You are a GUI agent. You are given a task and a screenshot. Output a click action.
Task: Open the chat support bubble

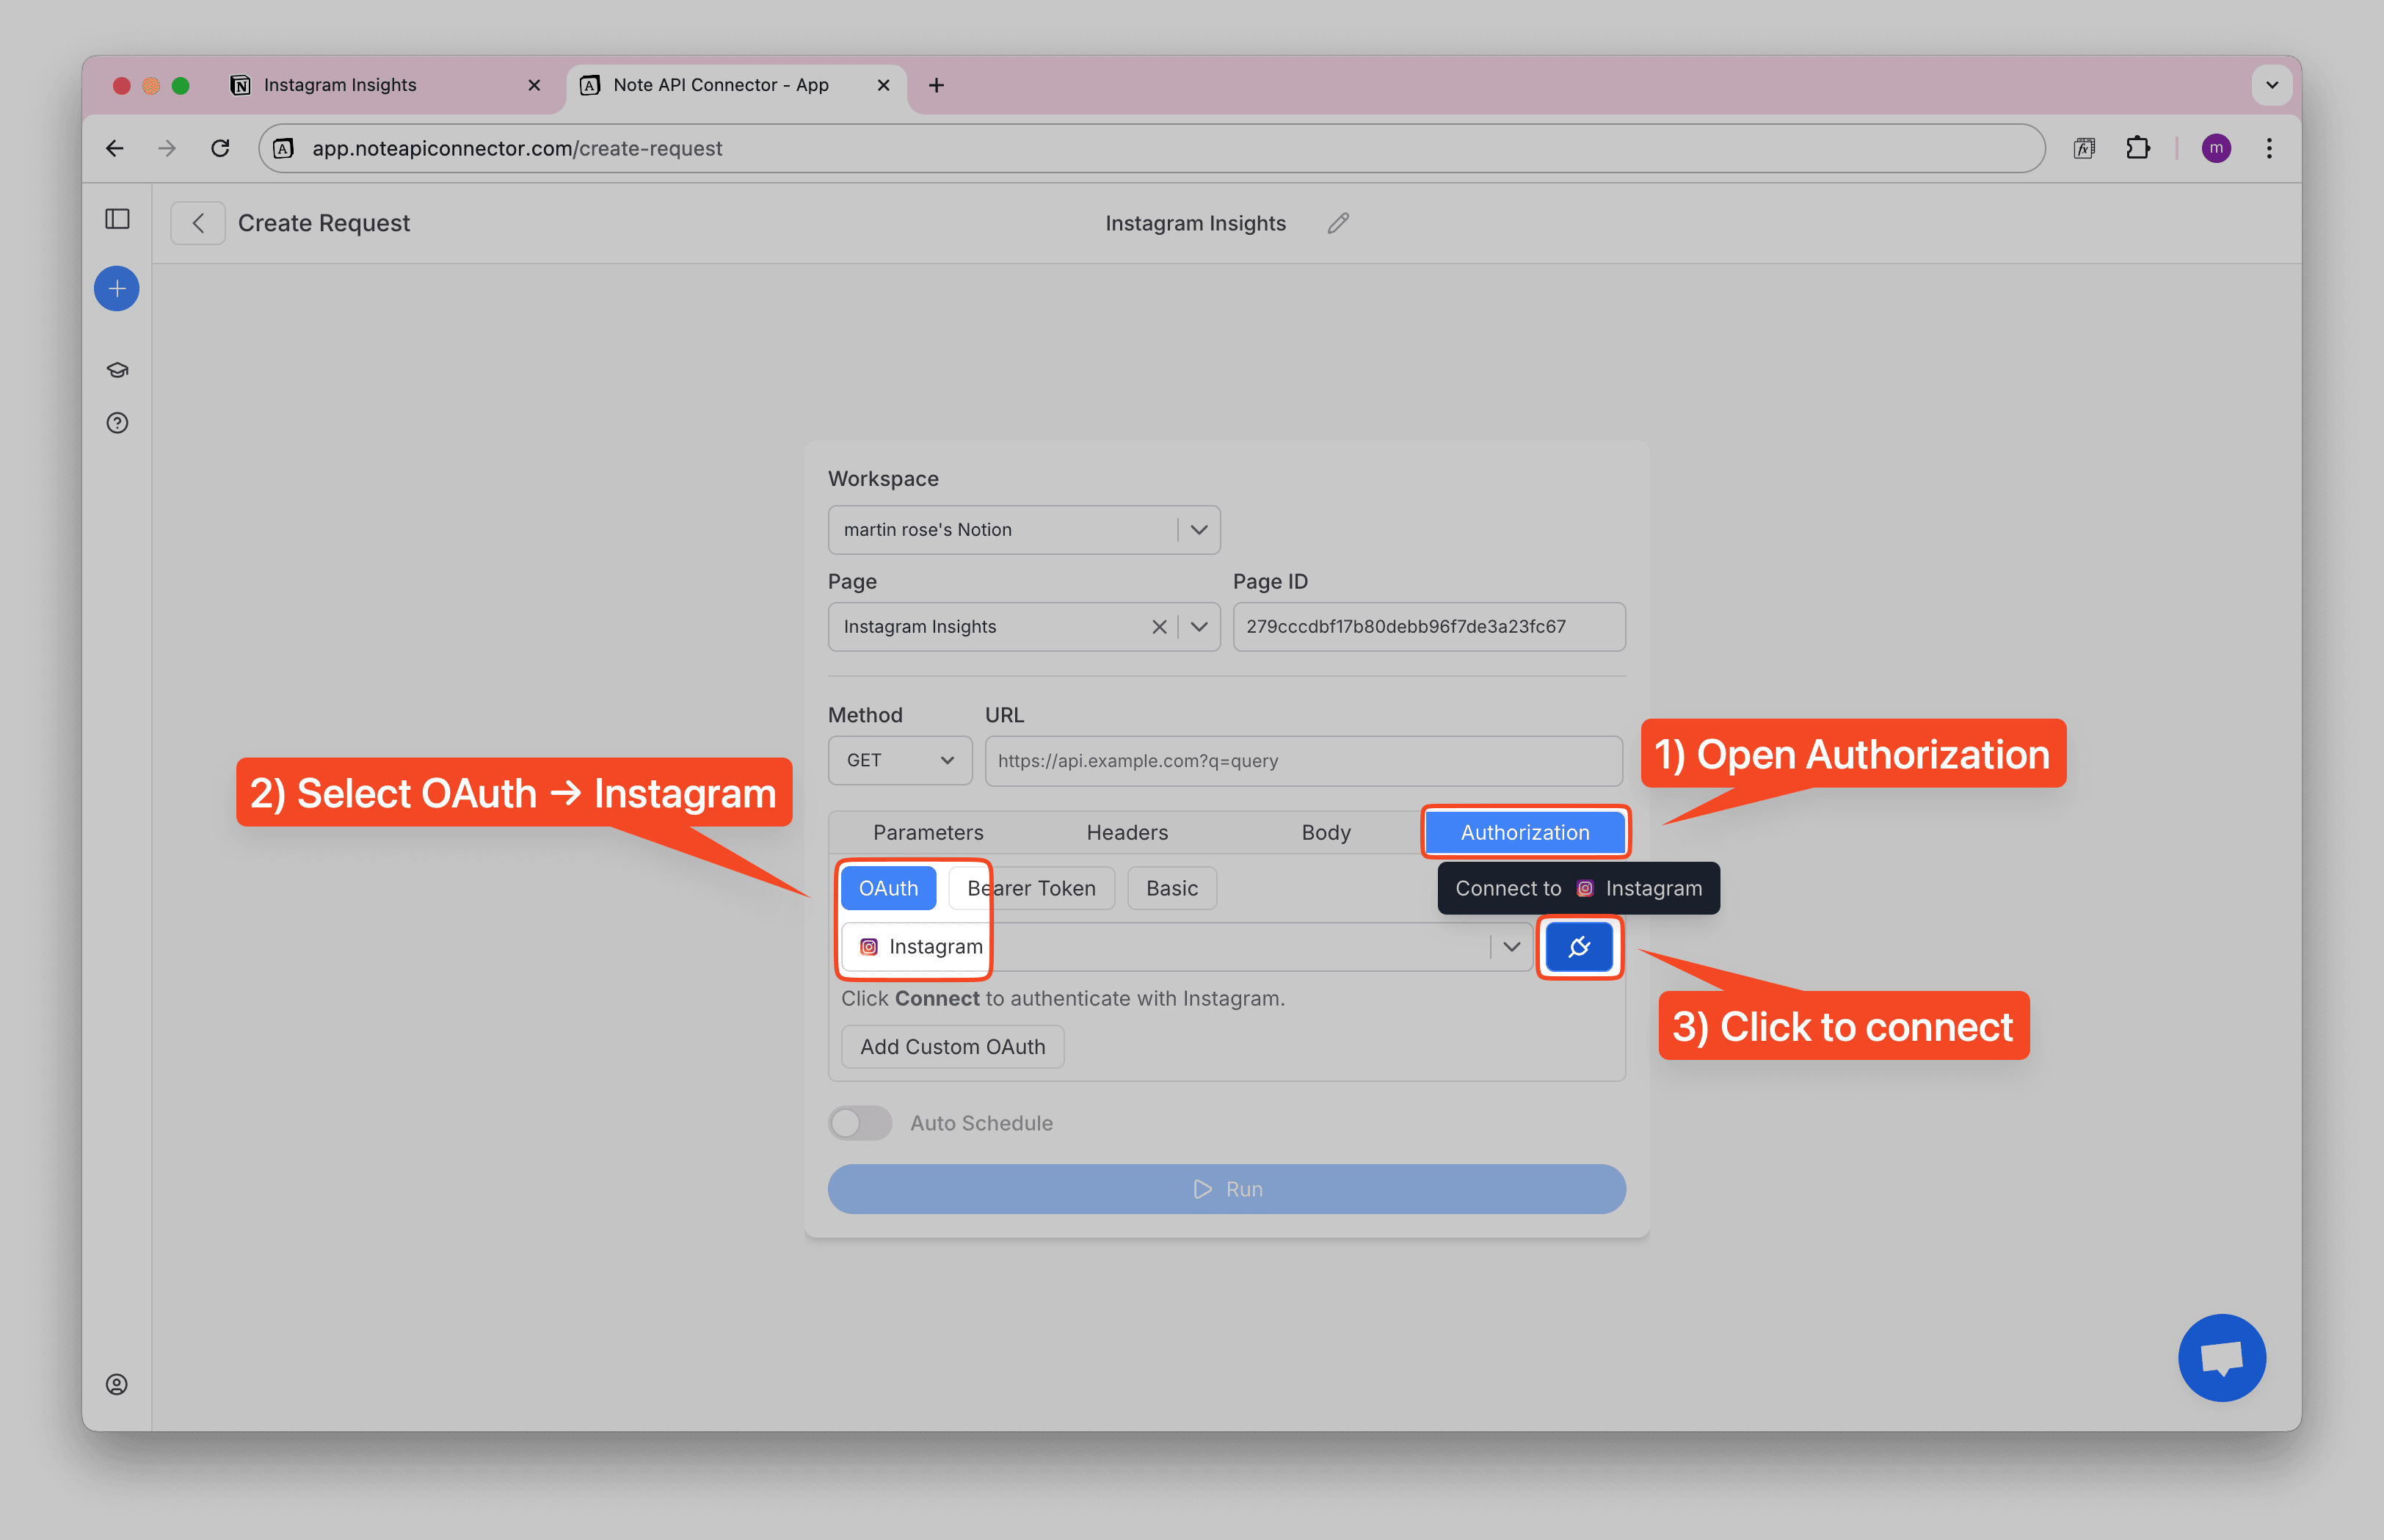(x=2222, y=1357)
